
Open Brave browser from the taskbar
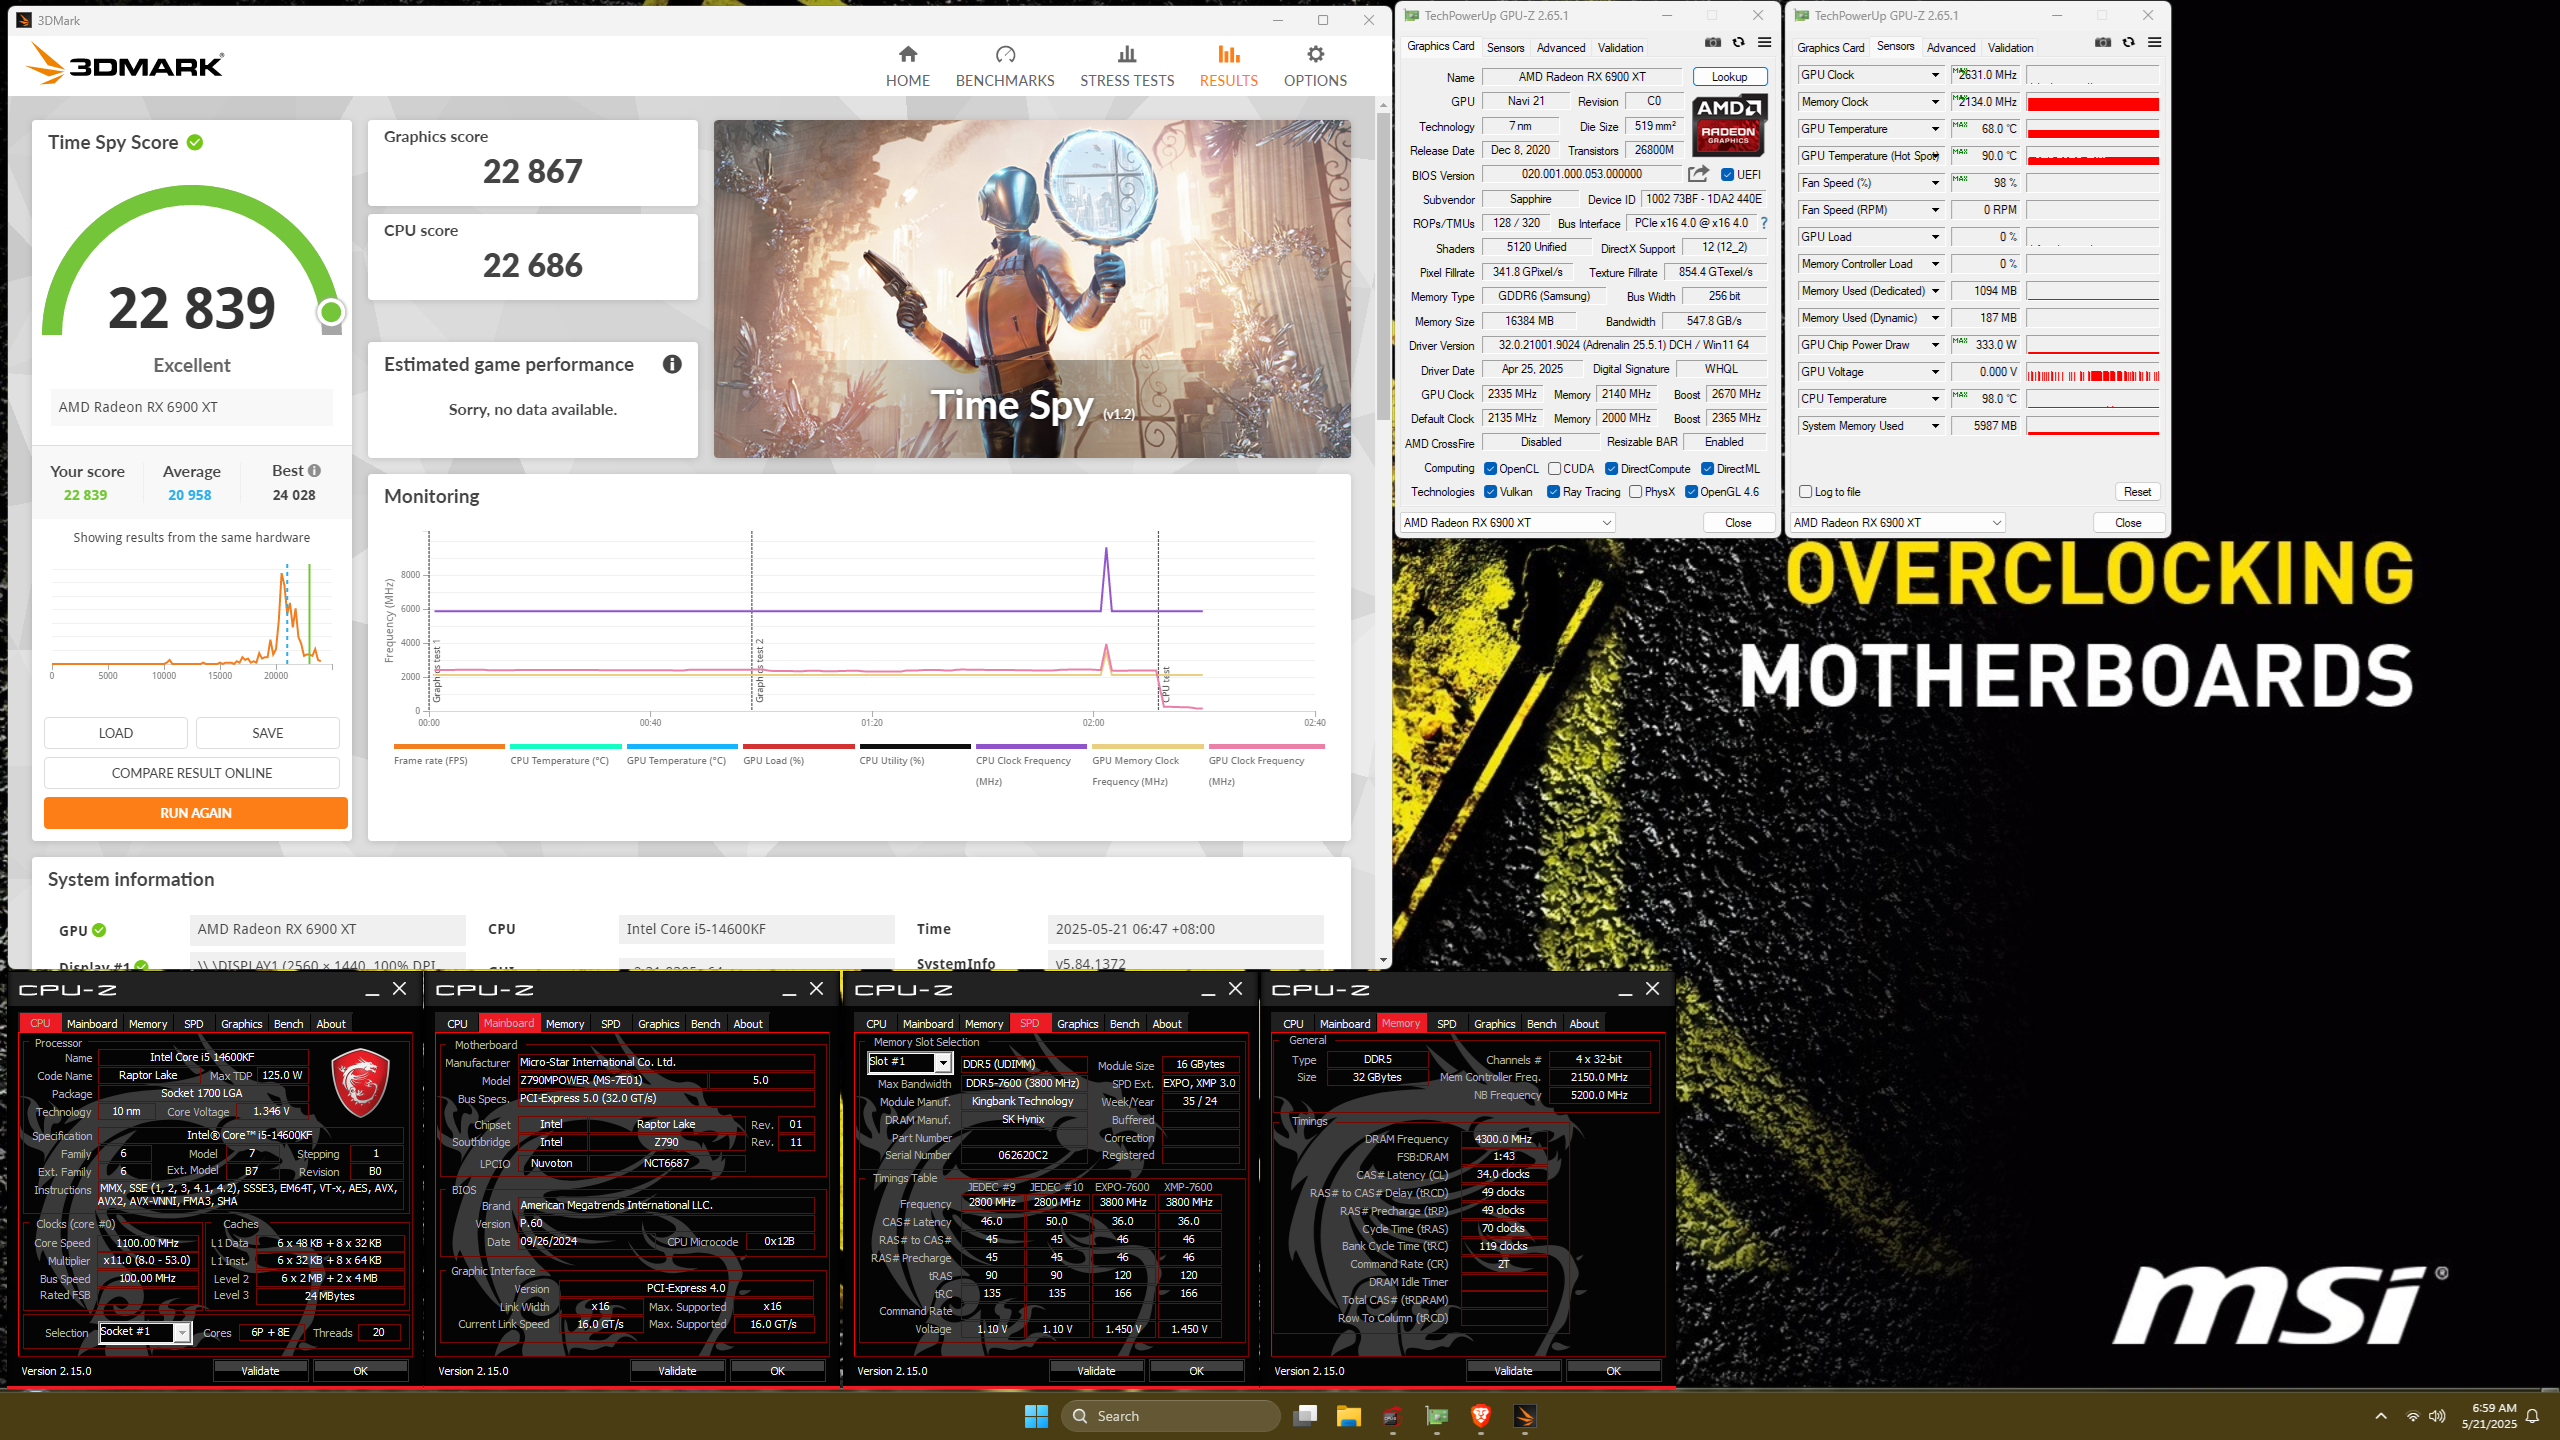[1481, 1416]
